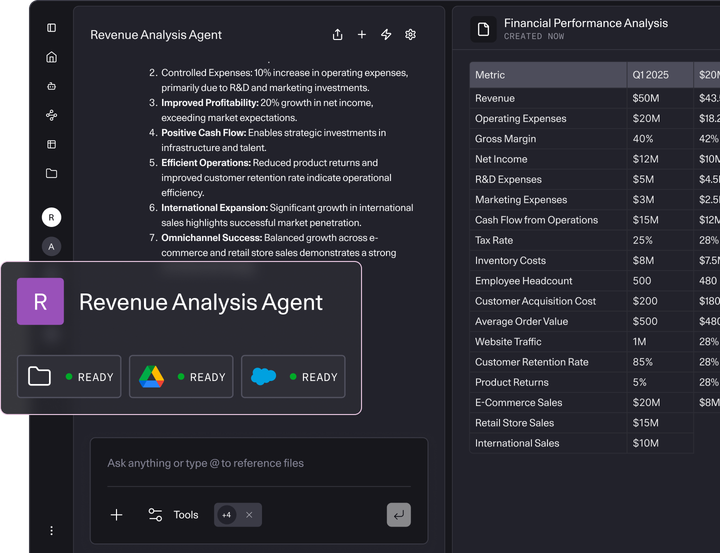Select the Marketing Expenses row label
Image resolution: width=720 pixels, height=553 pixels.
[521, 199]
